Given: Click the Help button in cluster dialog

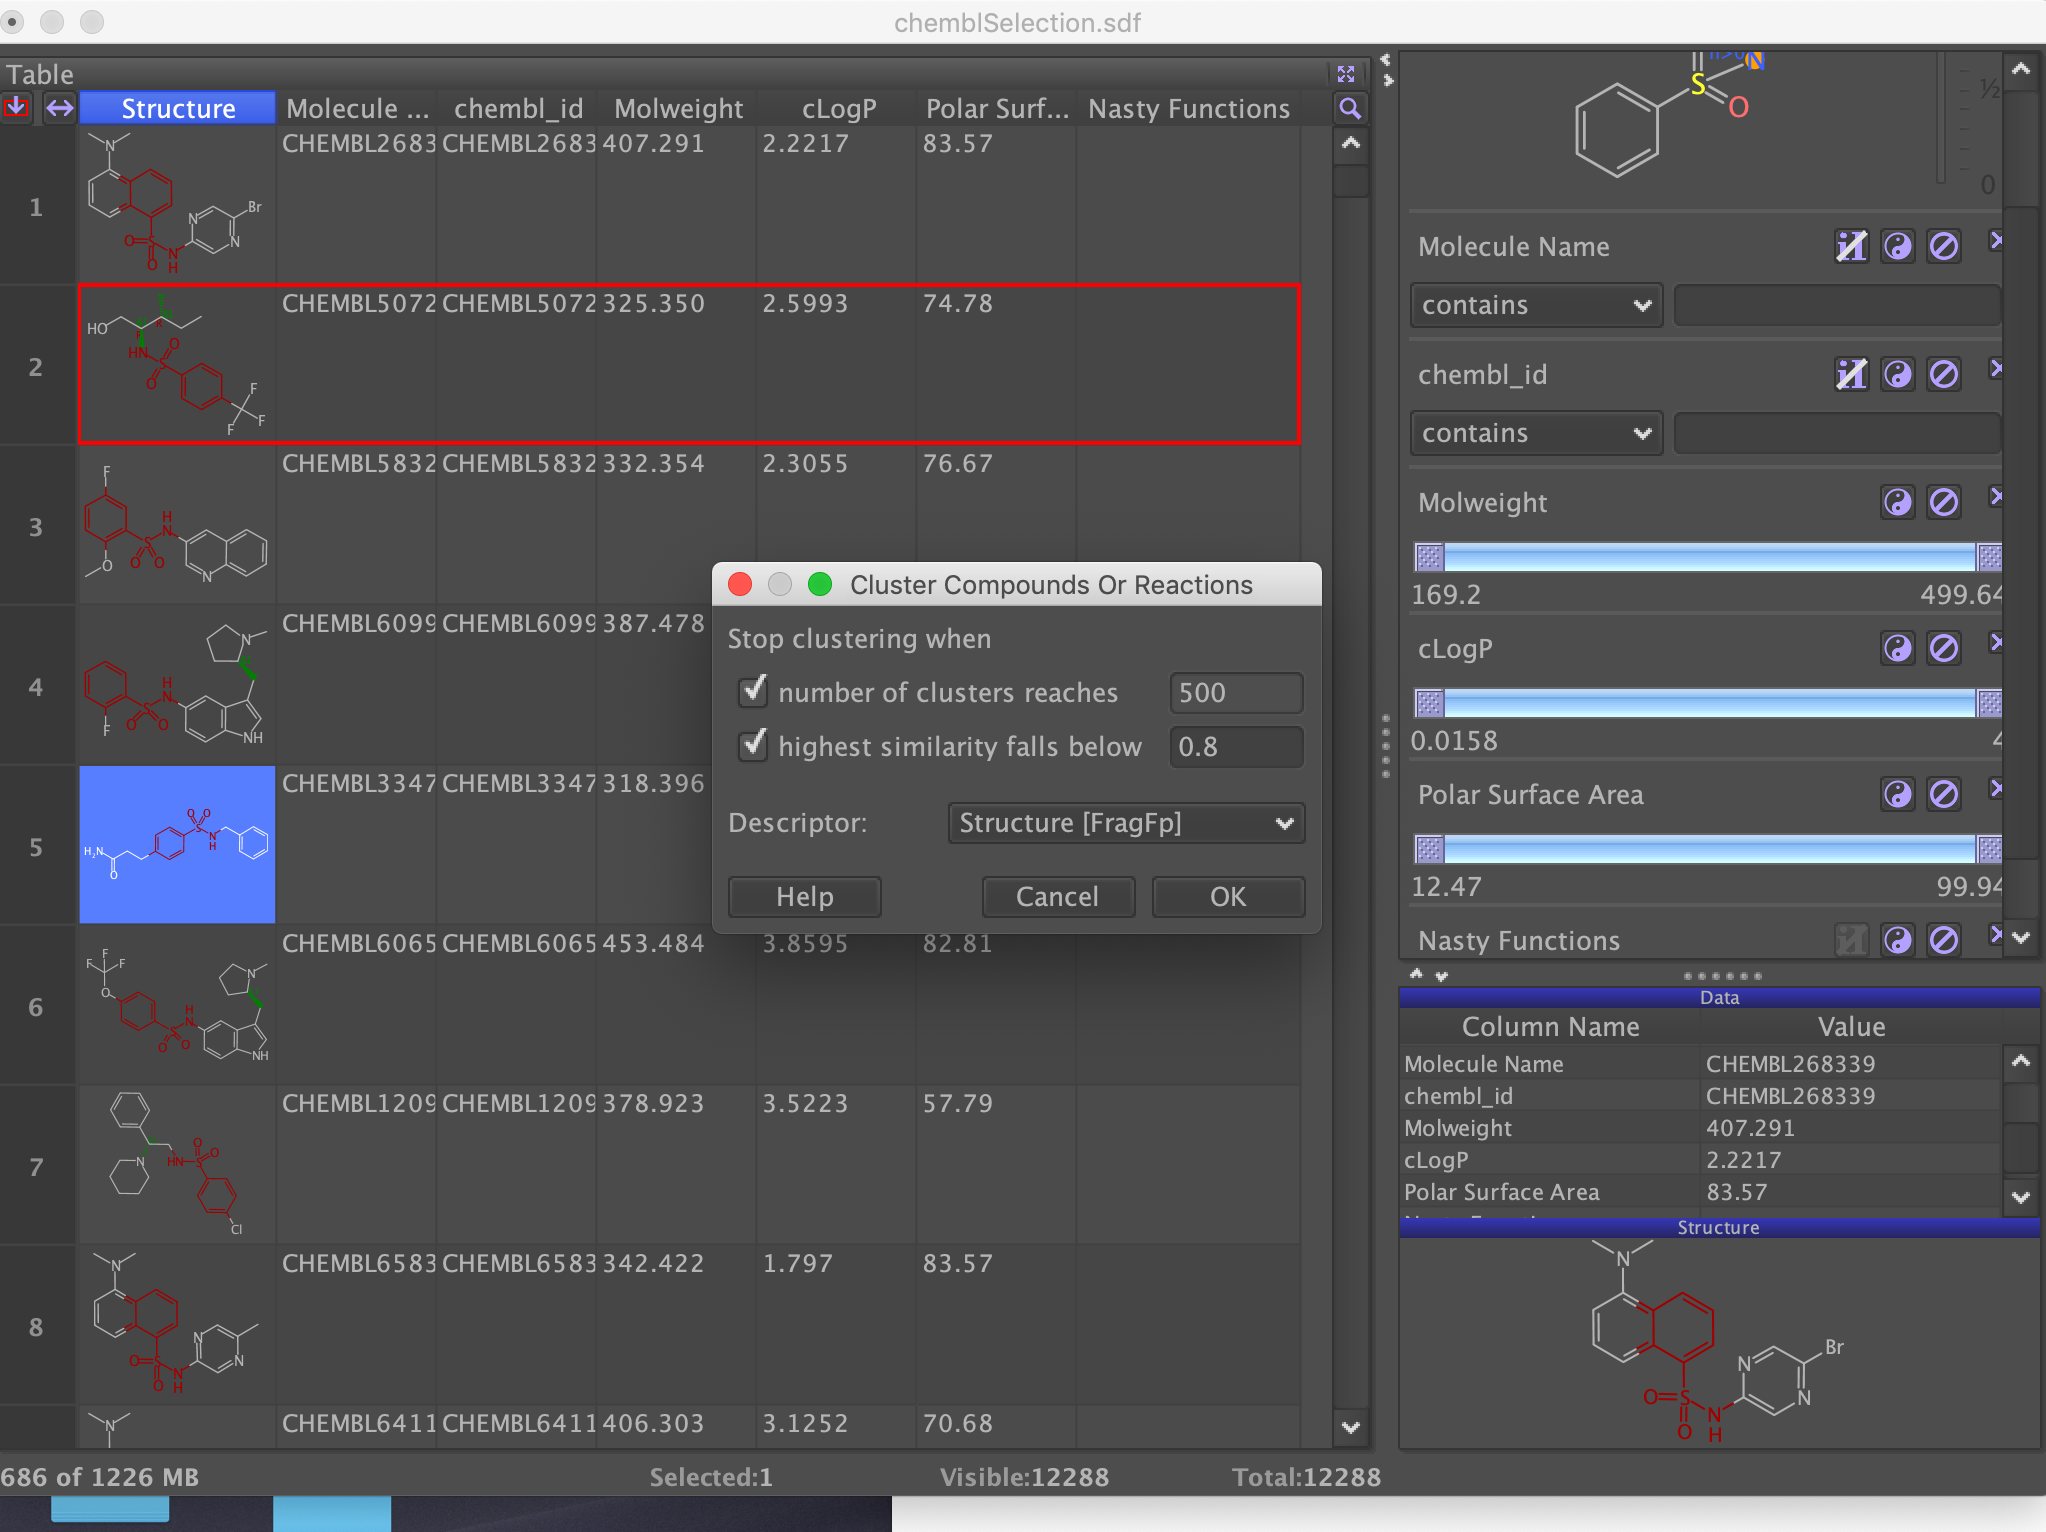Looking at the screenshot, I should click(x=805, y=897).
